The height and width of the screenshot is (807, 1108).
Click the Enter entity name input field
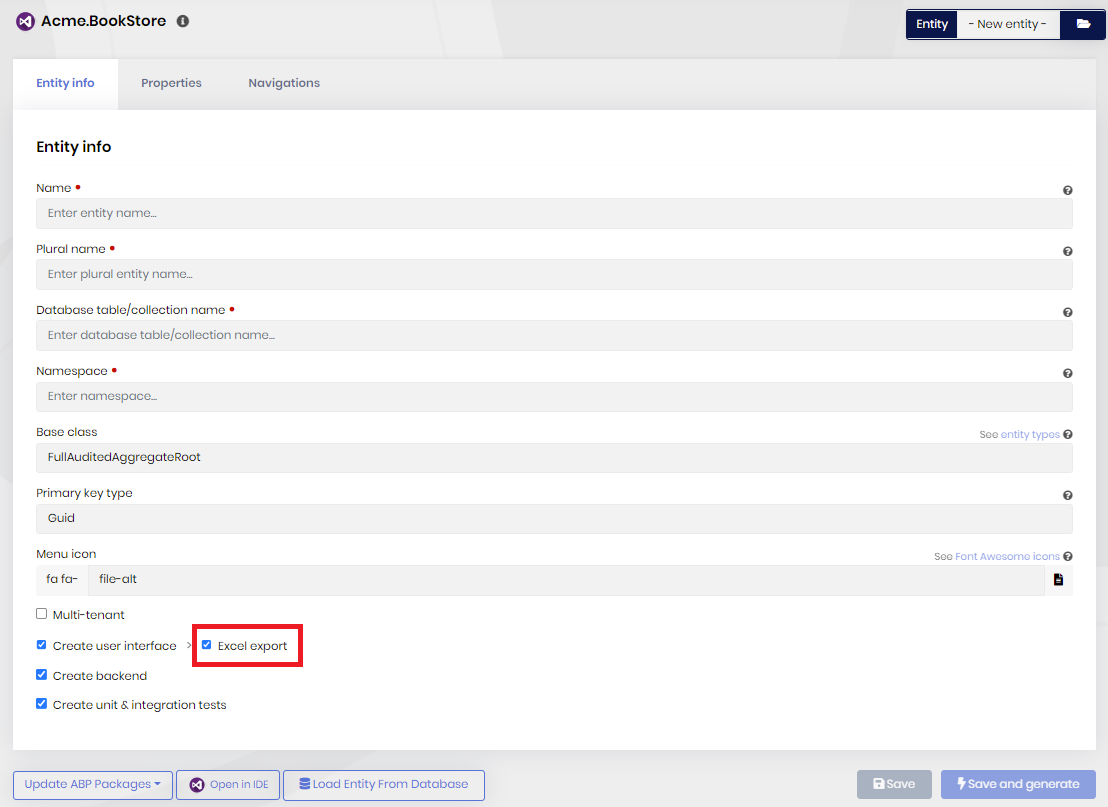pos(554,213)
